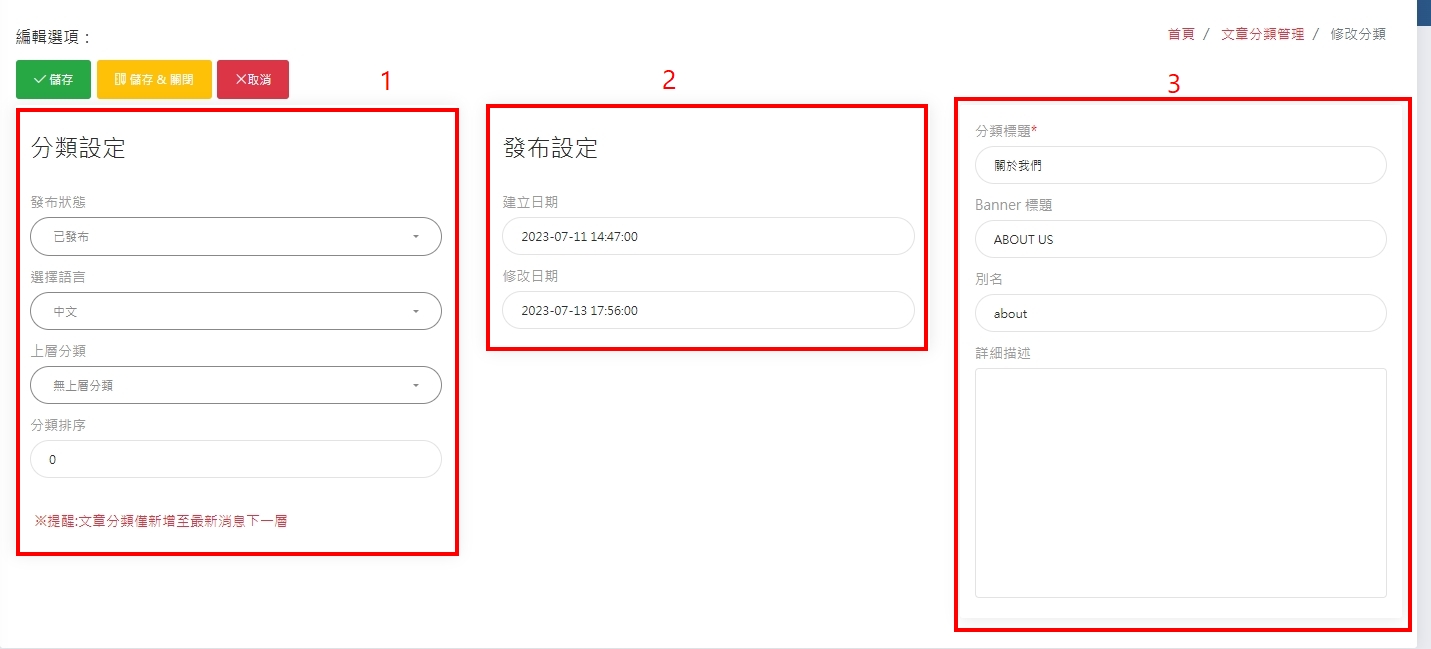Go to 首頁 via the breadcrumb
This screenshot has height=649, width=1431.
point(1181,34)
